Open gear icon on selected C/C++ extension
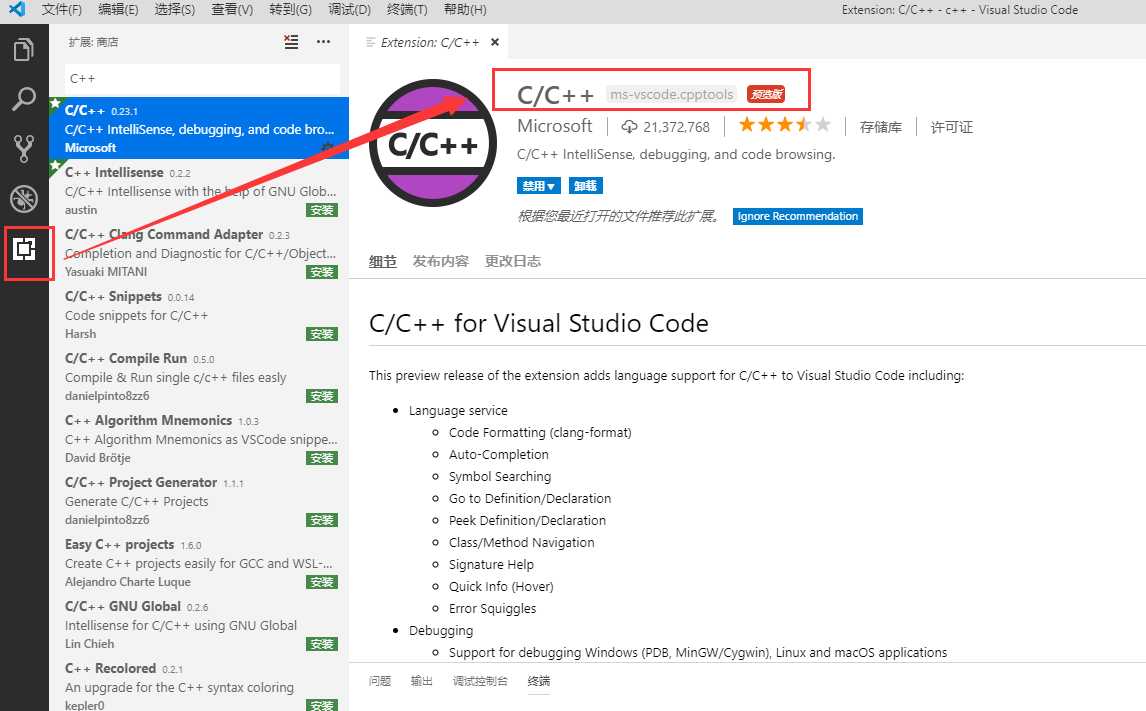 pos(327,147)
